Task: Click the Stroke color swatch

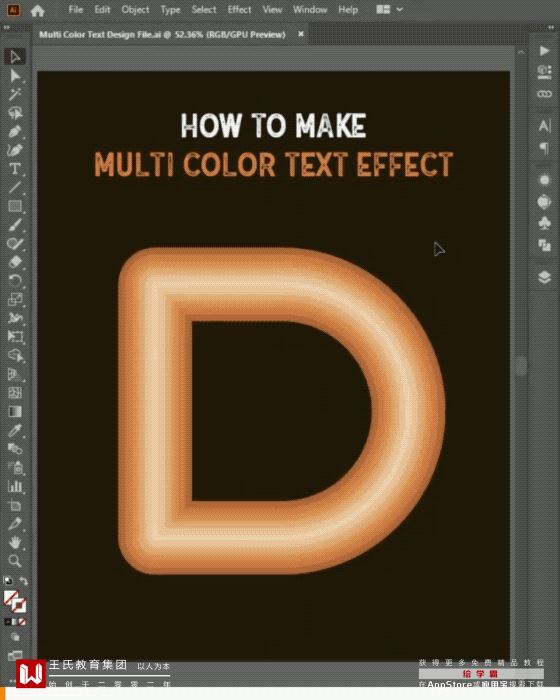Action: tap(19, 606)
